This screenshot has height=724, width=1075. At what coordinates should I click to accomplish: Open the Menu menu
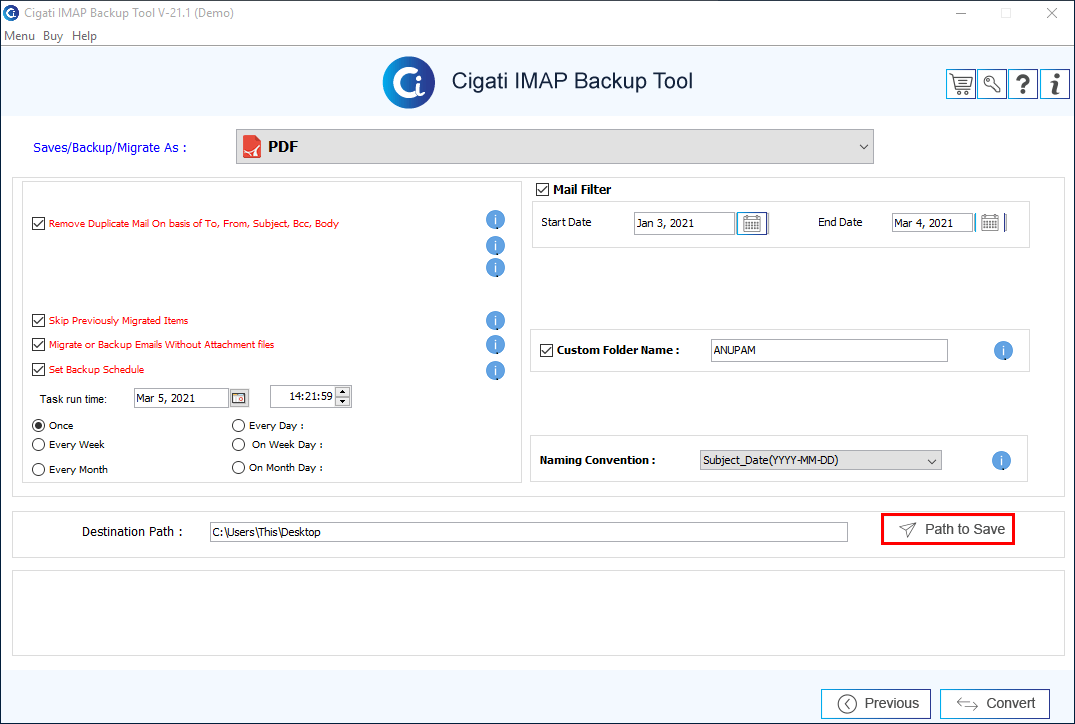click(x=19, y=36)
